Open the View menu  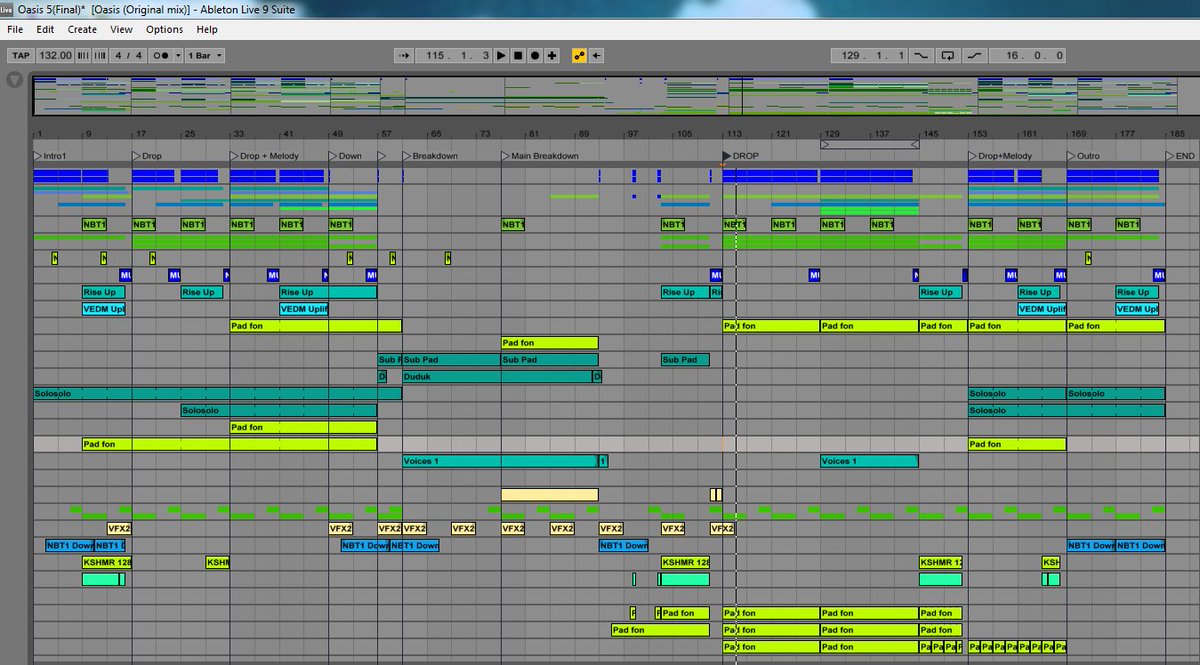pyautogui.click(x=121, y=30)
